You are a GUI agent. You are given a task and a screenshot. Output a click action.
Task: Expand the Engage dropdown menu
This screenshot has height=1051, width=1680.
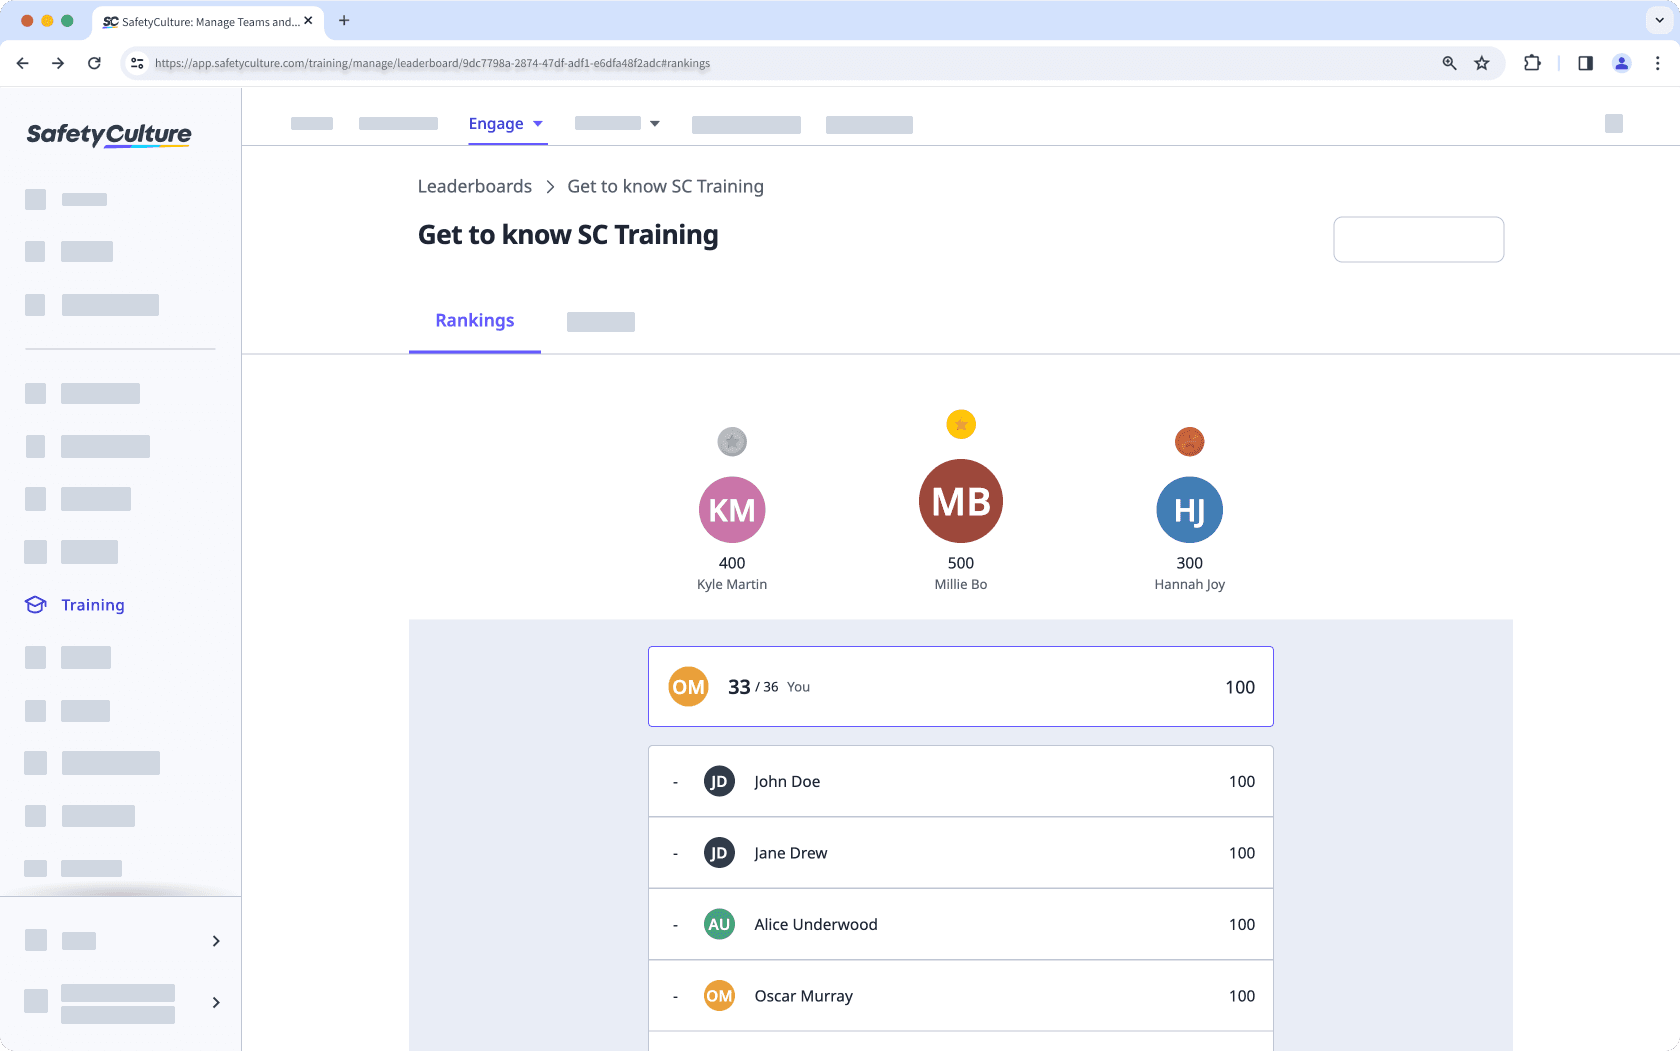tap(506, 124)
